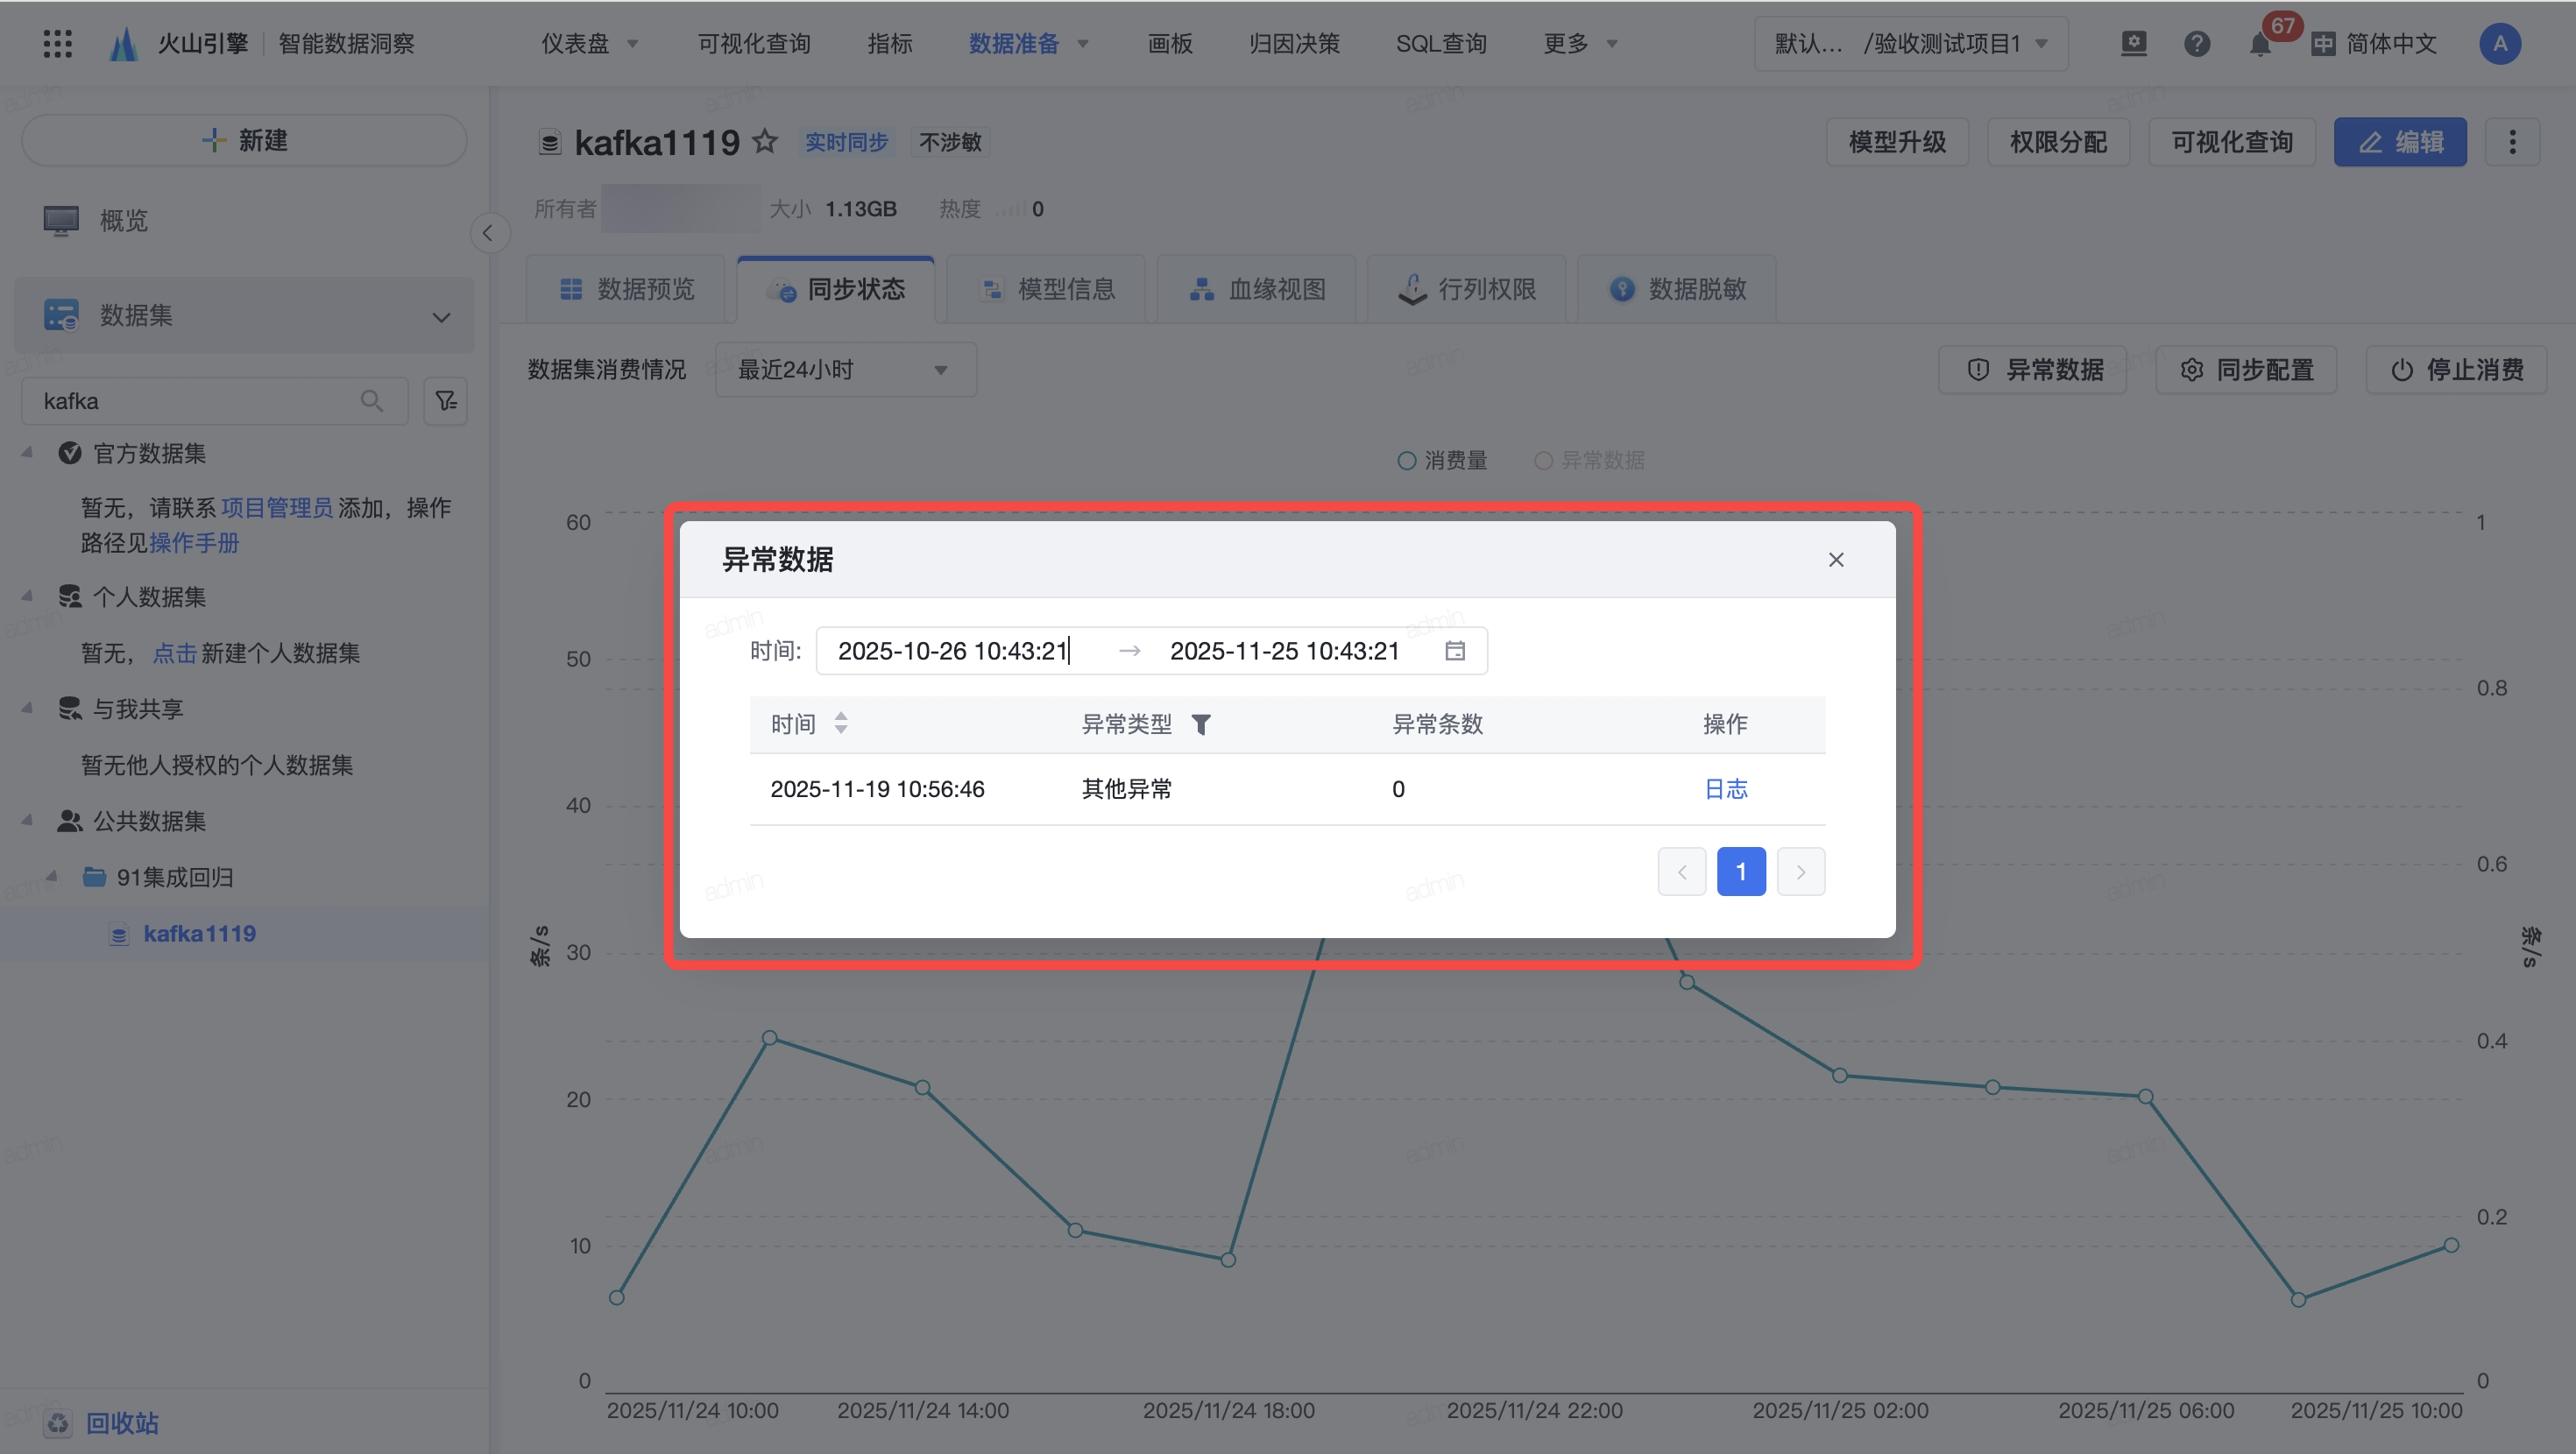This screenshot has width=2576, height=1454.
Task: Toggle the 消费量 chart legend
Action: 1442,460
